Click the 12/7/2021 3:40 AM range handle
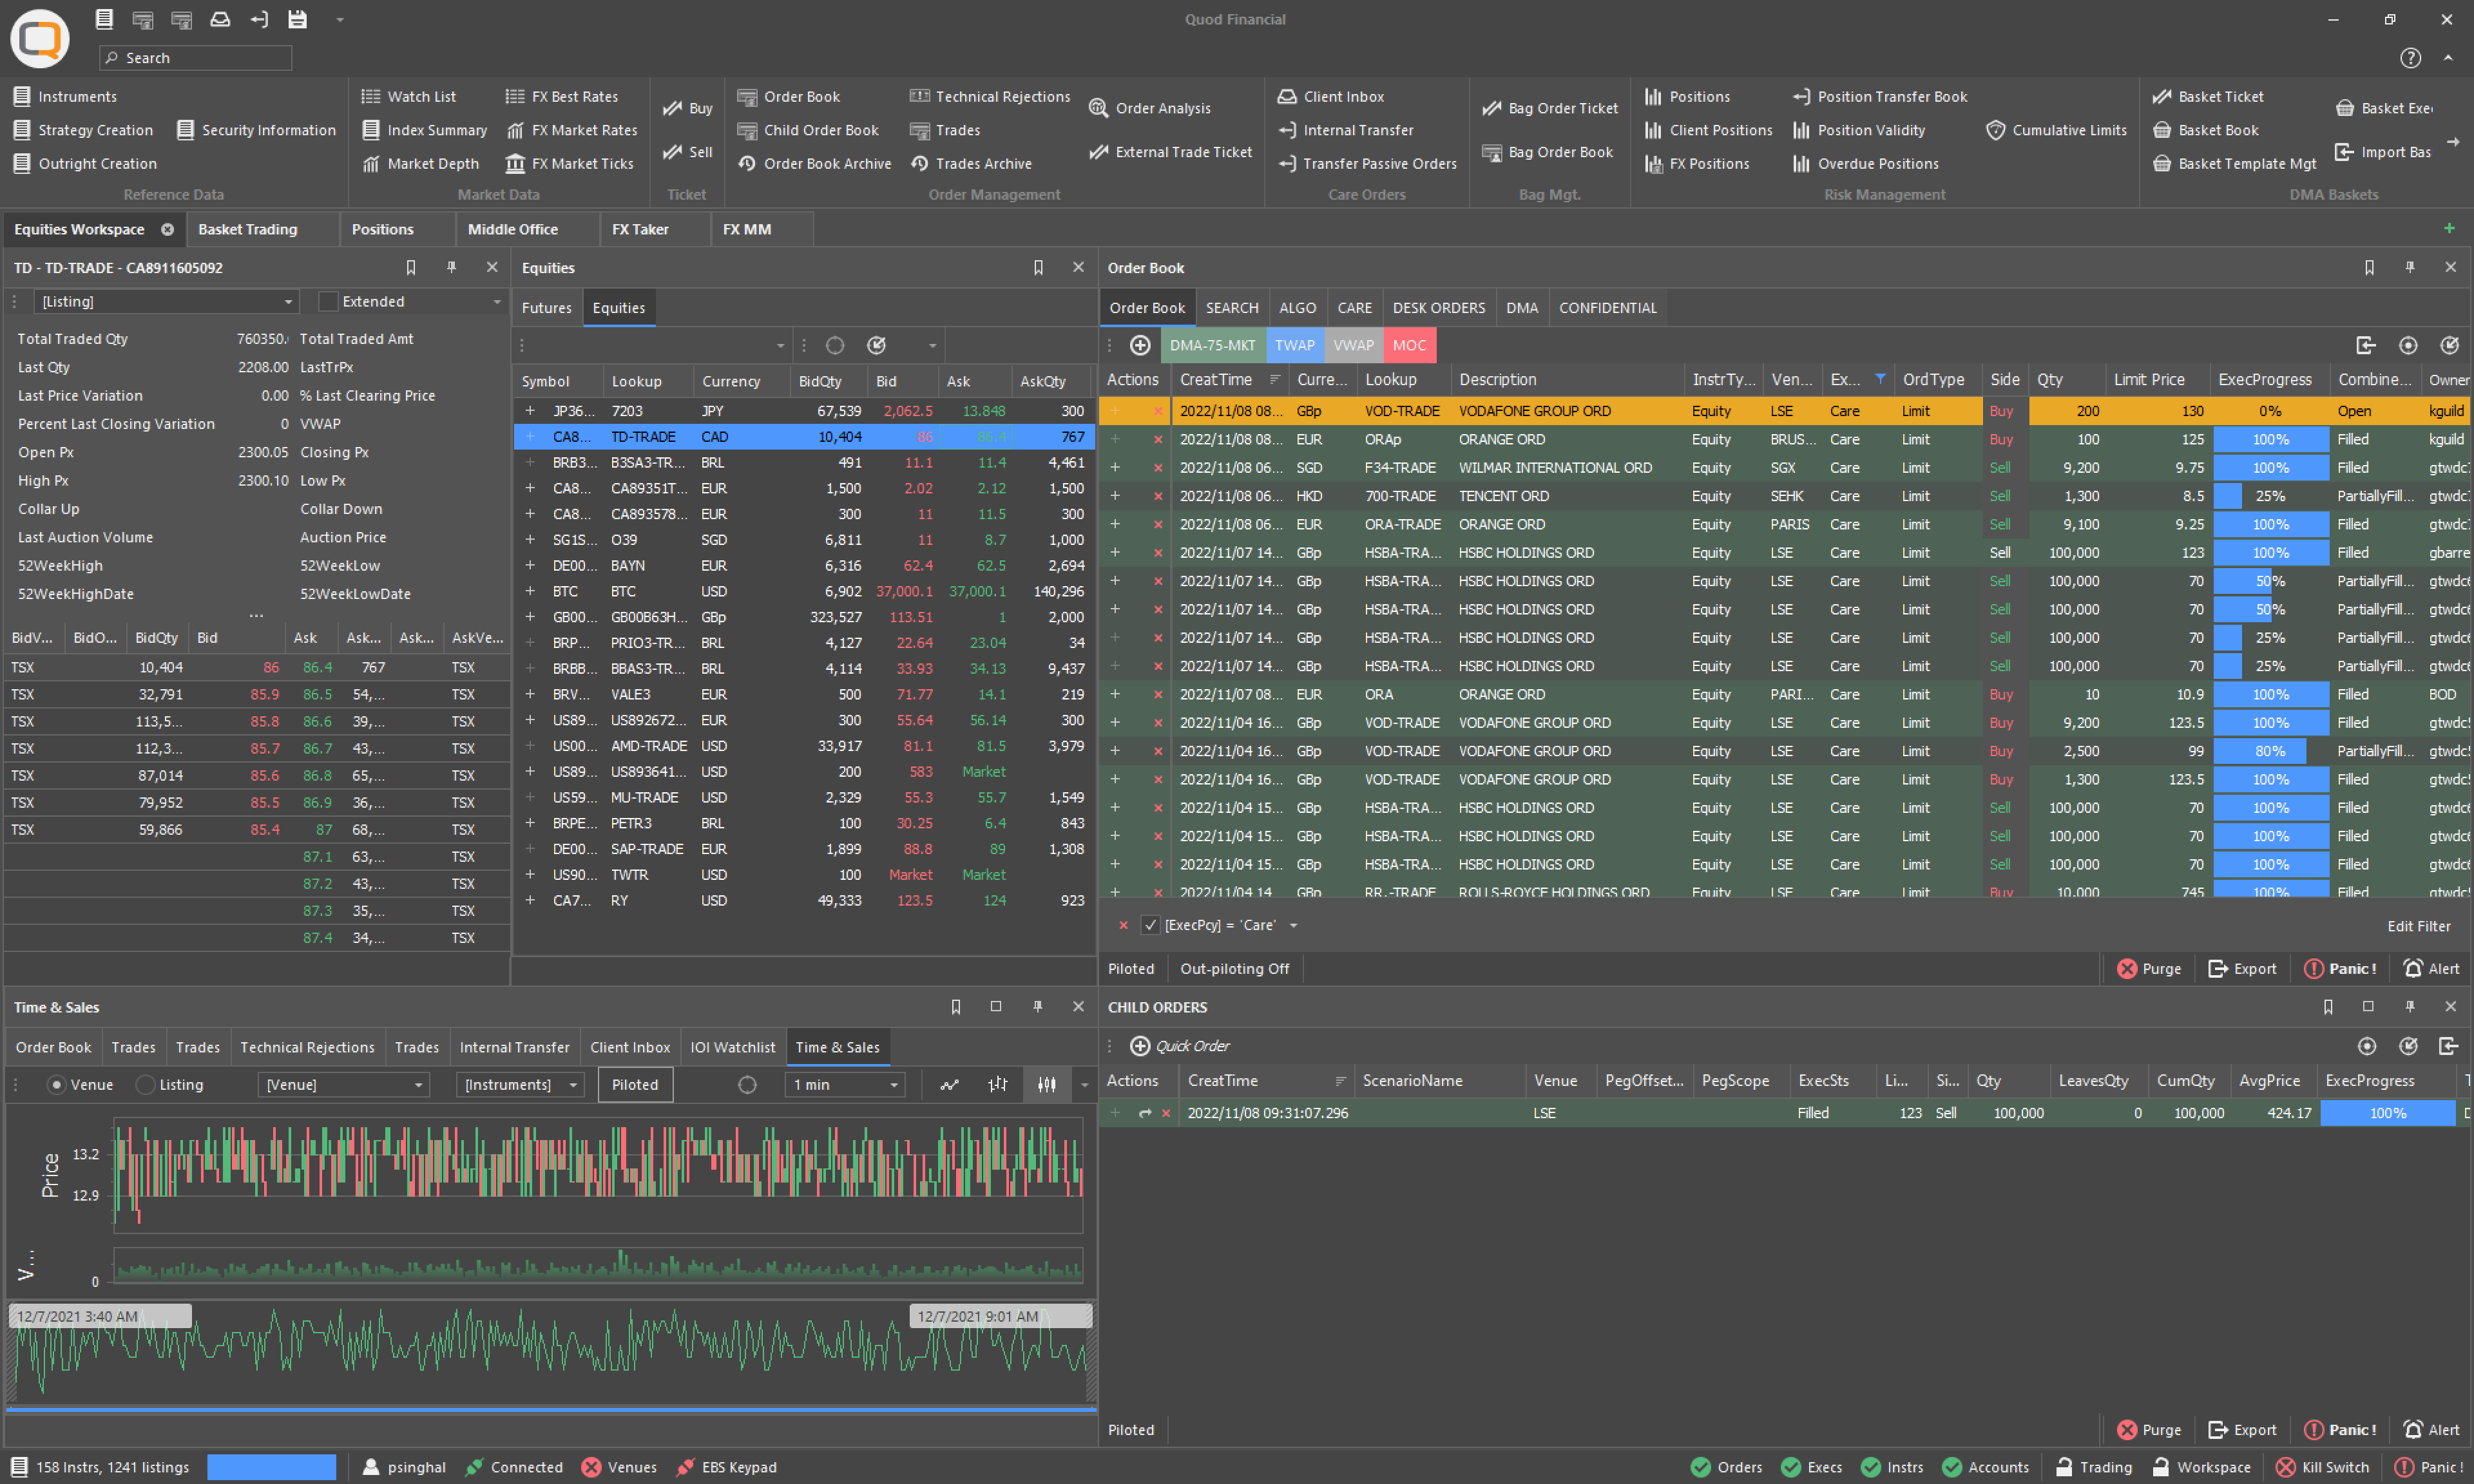Viewport: 2474px width, 1484px height. (100, 1316)
